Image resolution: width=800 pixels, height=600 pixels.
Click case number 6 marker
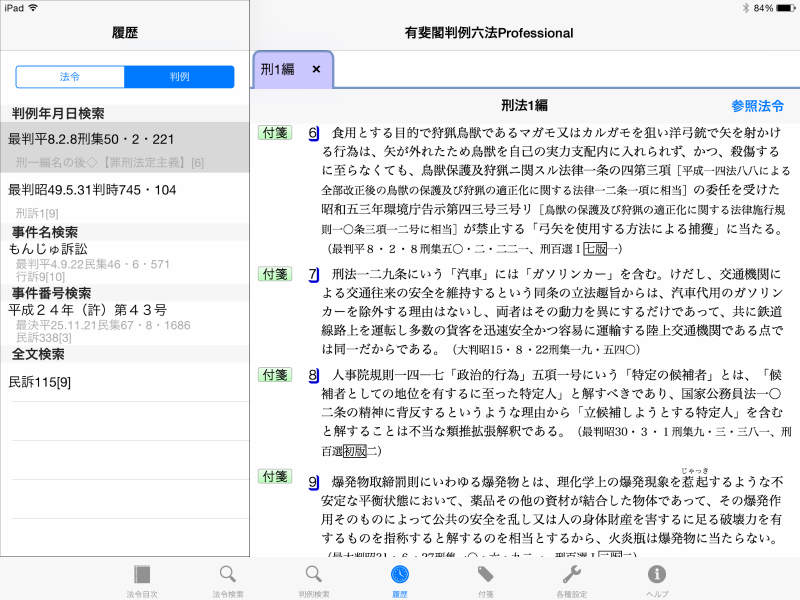[313, 134]
